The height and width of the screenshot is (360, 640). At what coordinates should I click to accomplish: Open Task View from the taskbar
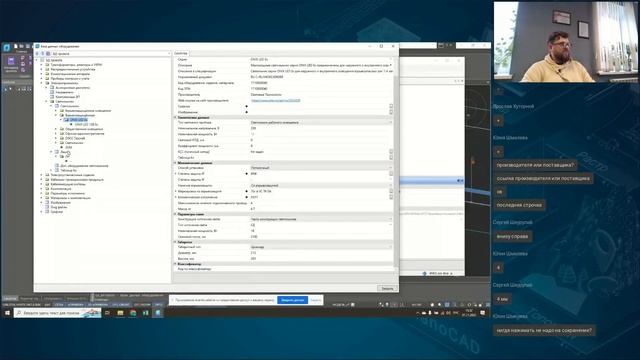coord(107,313)
